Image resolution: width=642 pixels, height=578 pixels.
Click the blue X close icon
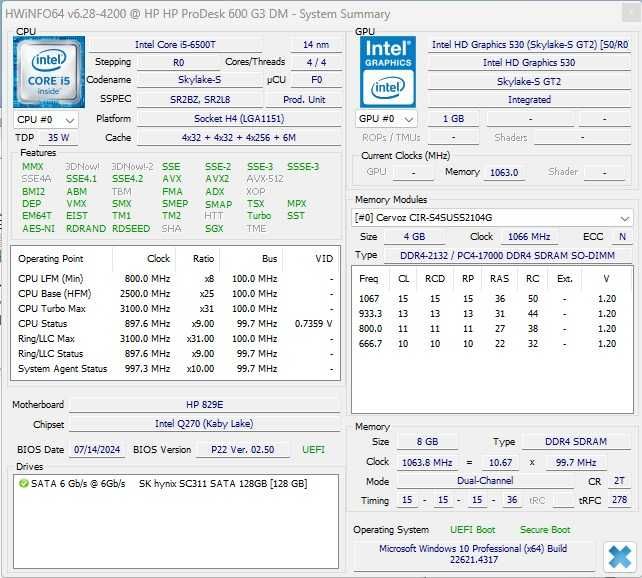[619, 557]
